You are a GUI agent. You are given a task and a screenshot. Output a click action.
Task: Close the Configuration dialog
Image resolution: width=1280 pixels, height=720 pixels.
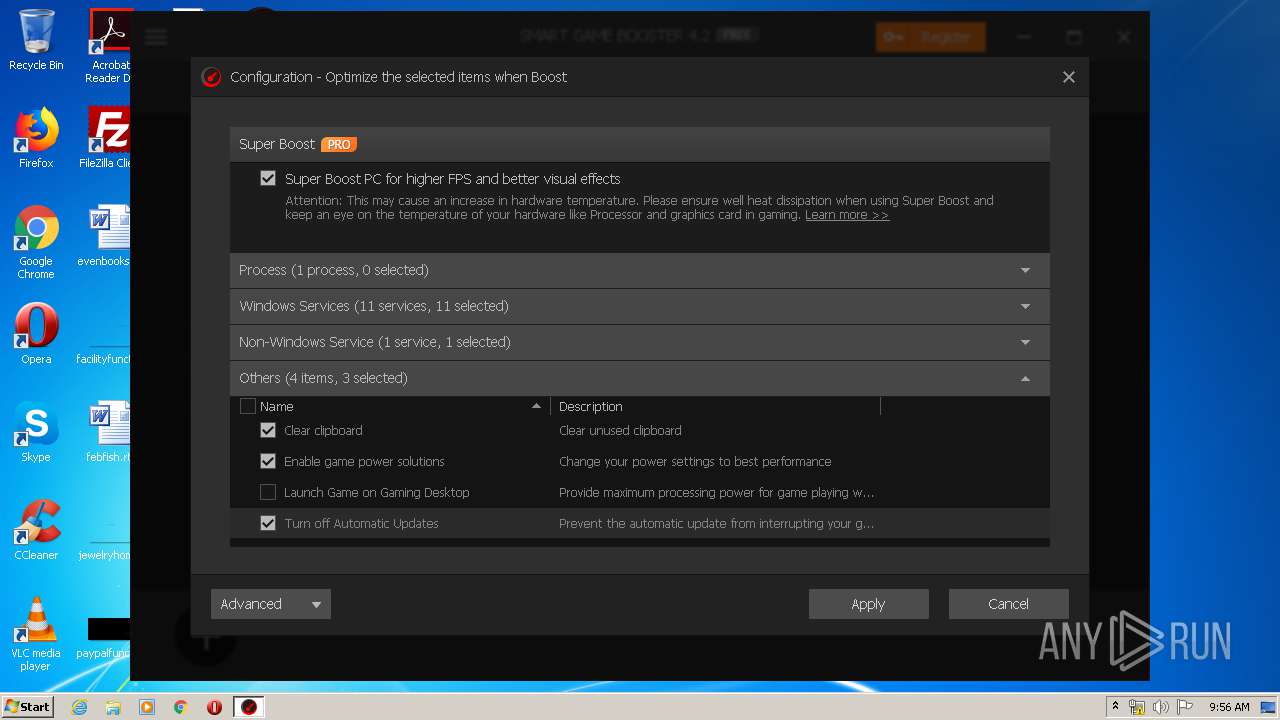[1069, 77]
